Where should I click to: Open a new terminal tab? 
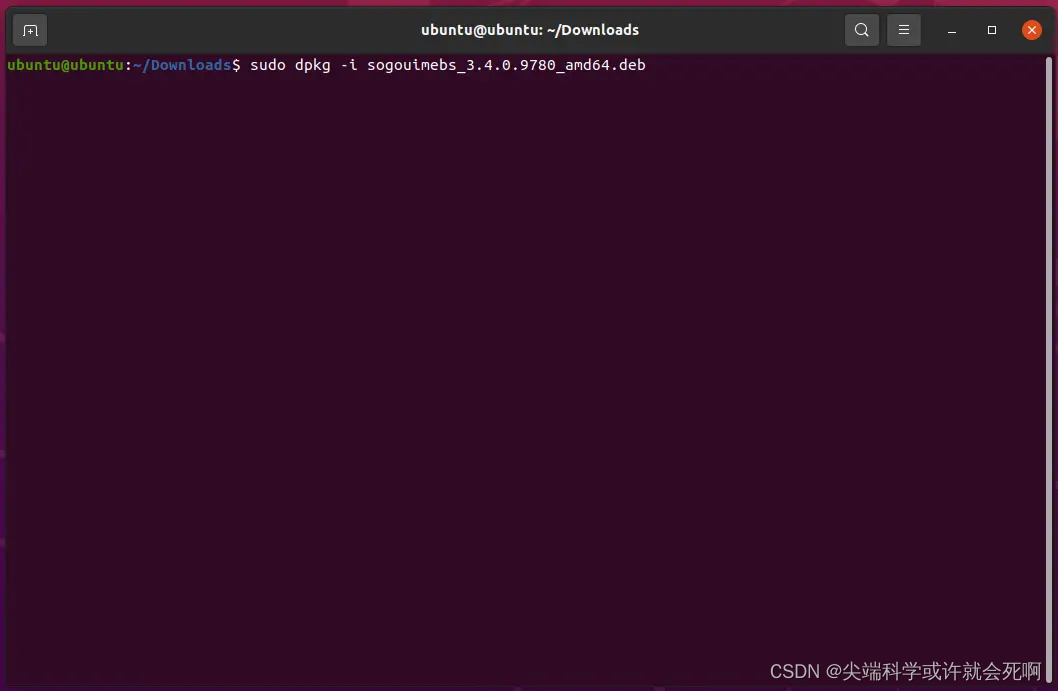click(x=30, y=30)
